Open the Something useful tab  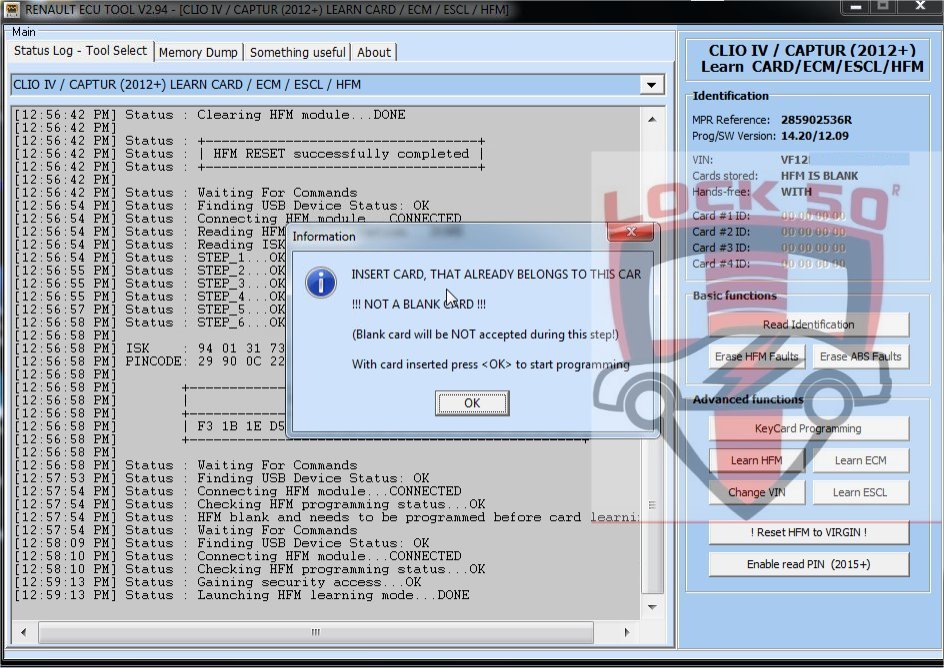click(x=298, y=52)
